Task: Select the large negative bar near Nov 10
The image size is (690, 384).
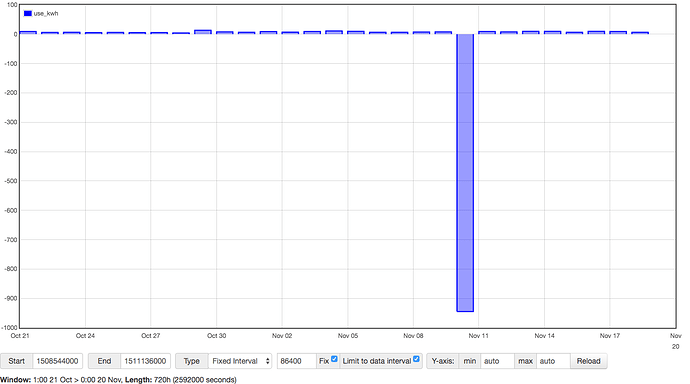Action: [x=465, y=173]
